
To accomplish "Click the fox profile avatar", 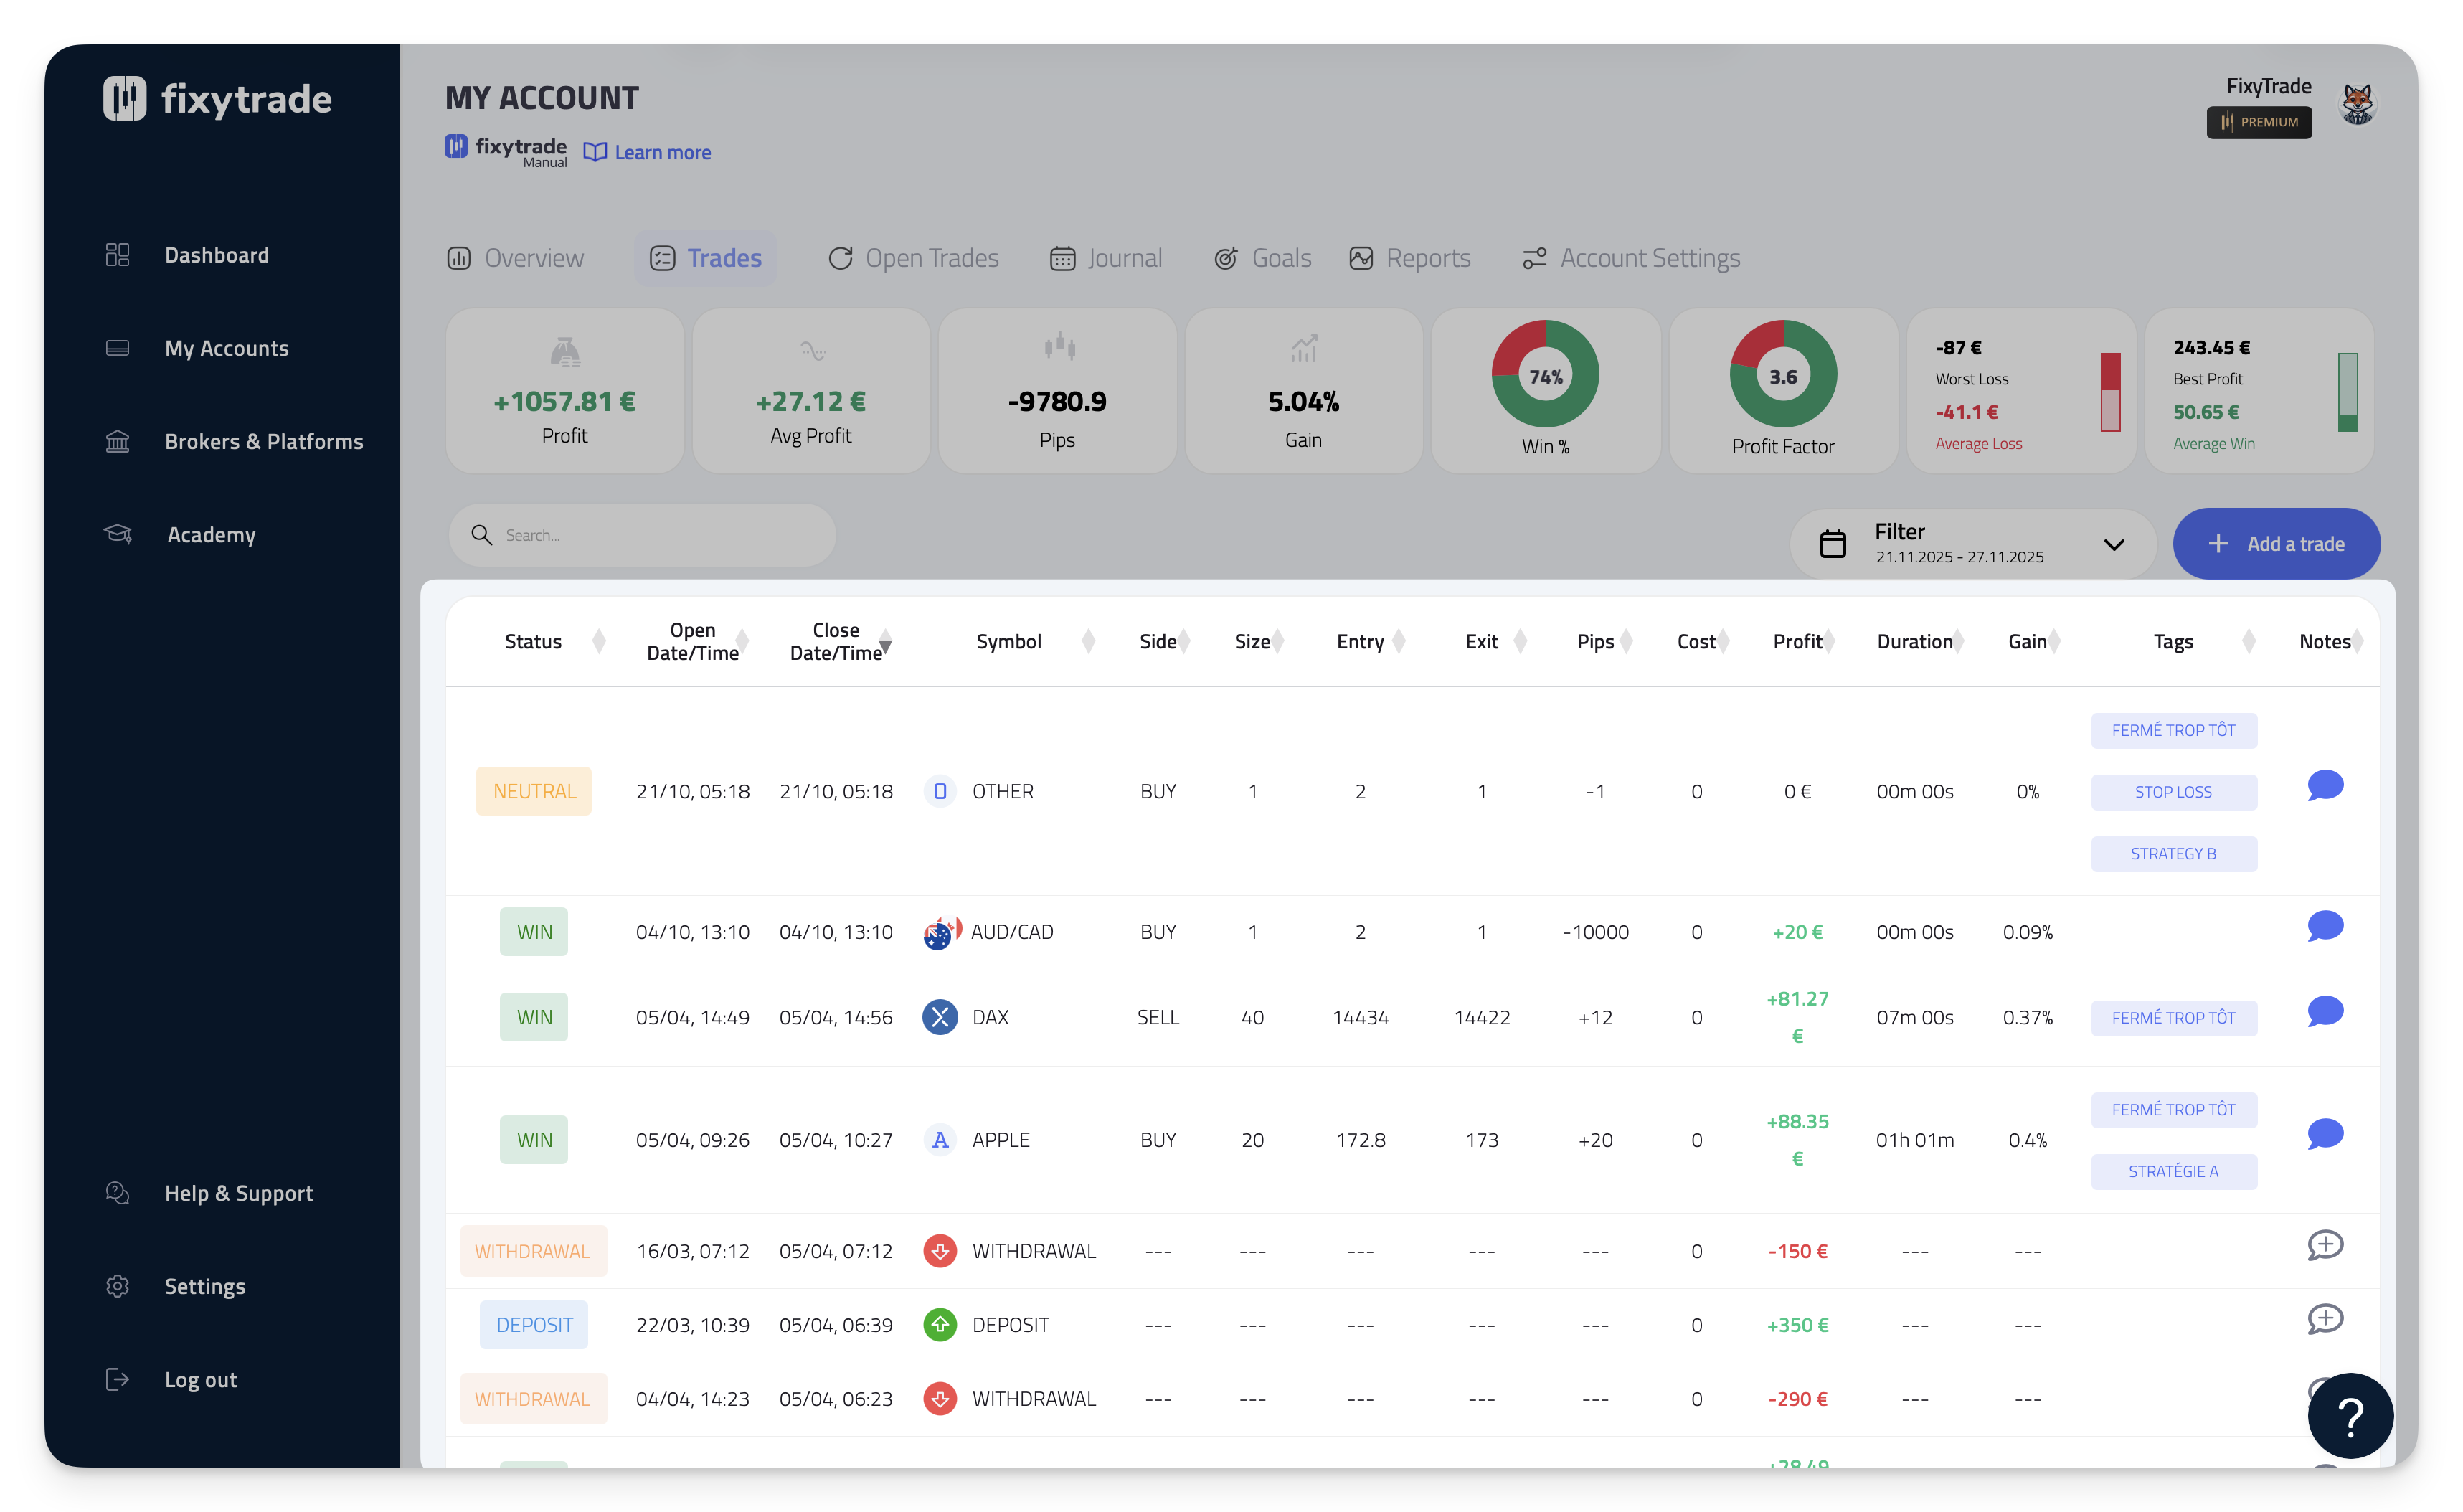I will [x=2357, y=104].
